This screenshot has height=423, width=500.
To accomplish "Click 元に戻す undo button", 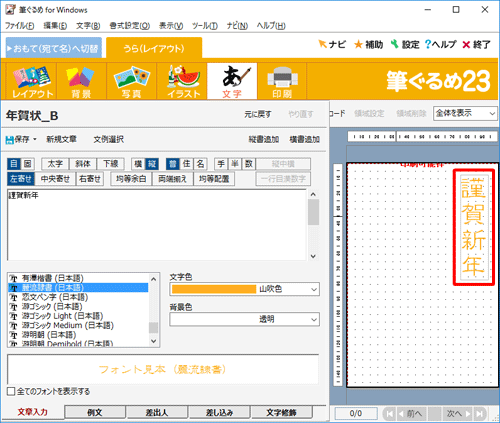I will click(x=258, y=114).
